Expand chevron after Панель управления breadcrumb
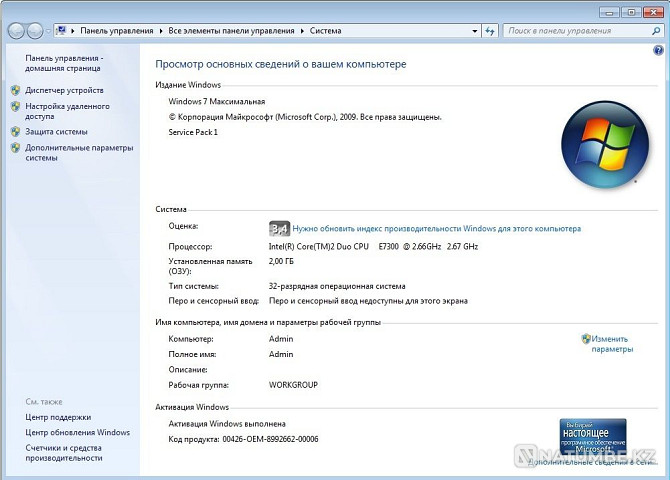This screenshot has width=670, height=480. (x=161, y=31)
